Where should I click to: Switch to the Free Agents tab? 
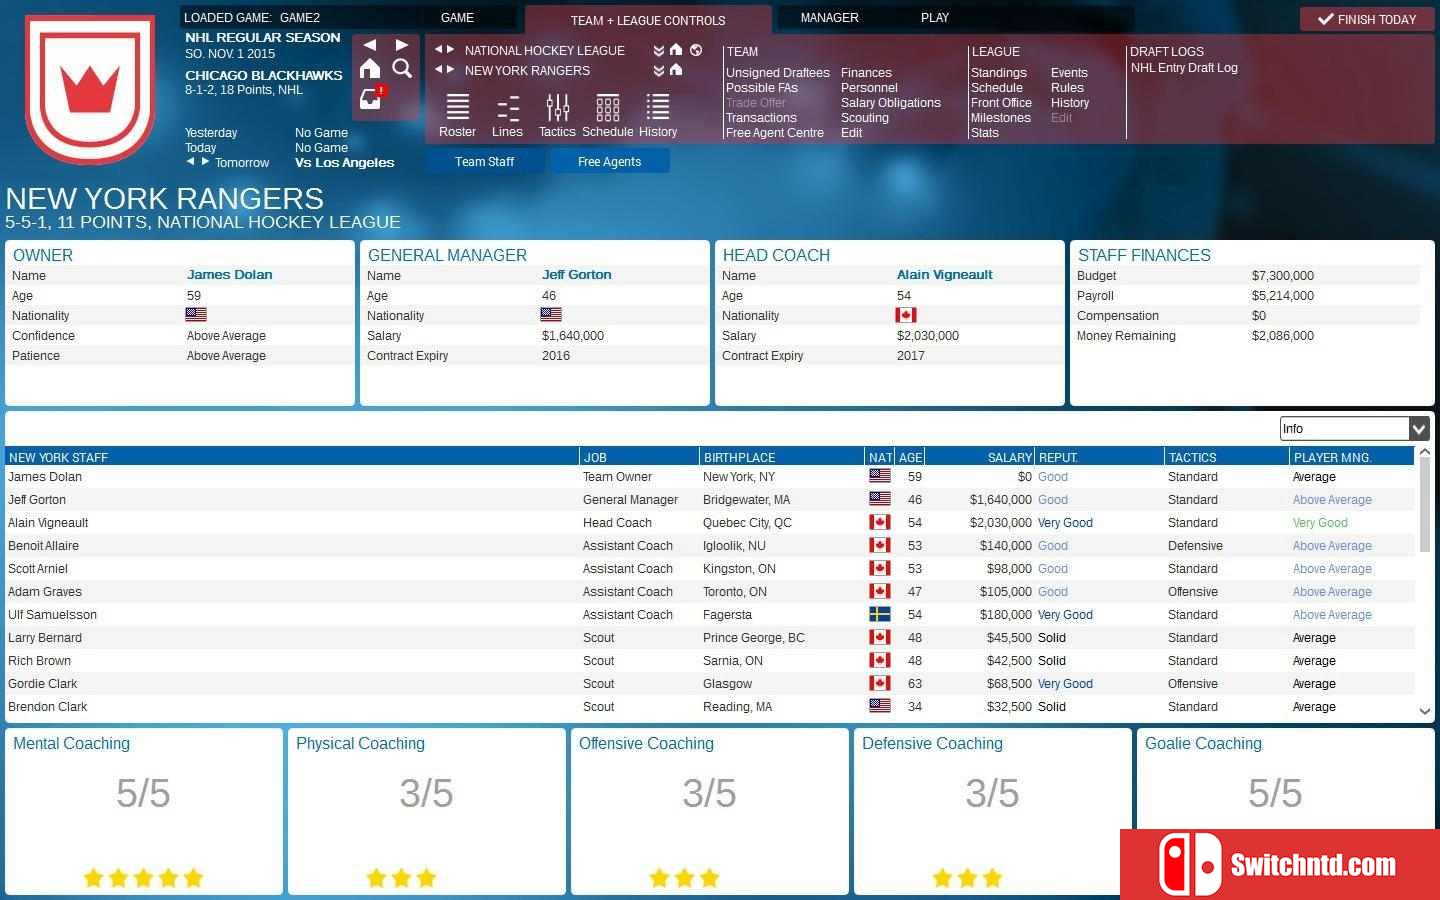(609, 161)
